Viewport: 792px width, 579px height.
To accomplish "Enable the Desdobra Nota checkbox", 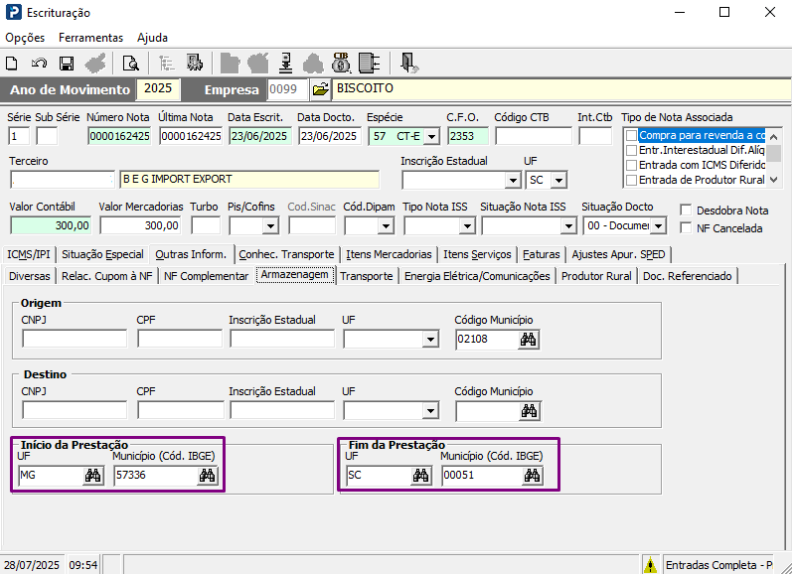I will tap(686, 210).
